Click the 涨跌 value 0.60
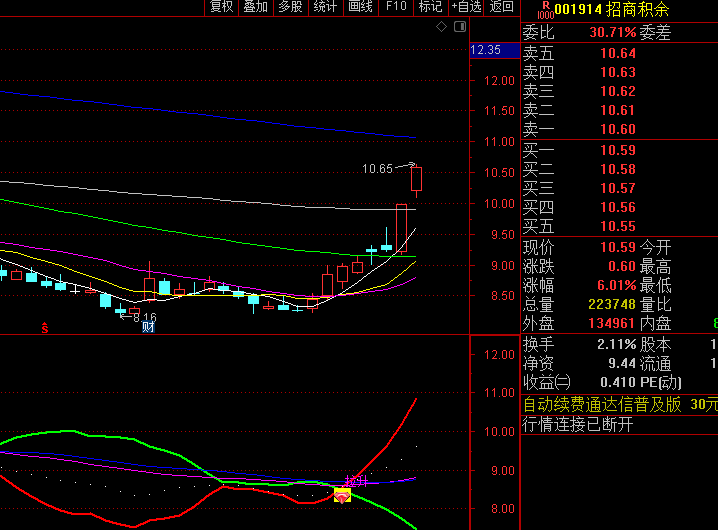This screenshot has width=718, height=530. coord(622,267)
